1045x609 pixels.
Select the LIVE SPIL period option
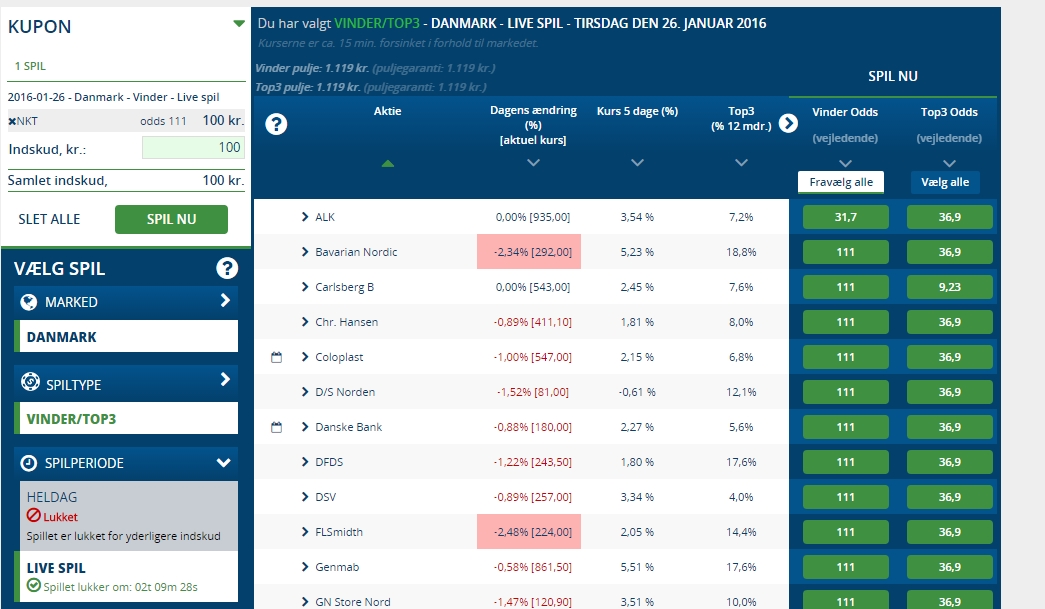(126, 576)
